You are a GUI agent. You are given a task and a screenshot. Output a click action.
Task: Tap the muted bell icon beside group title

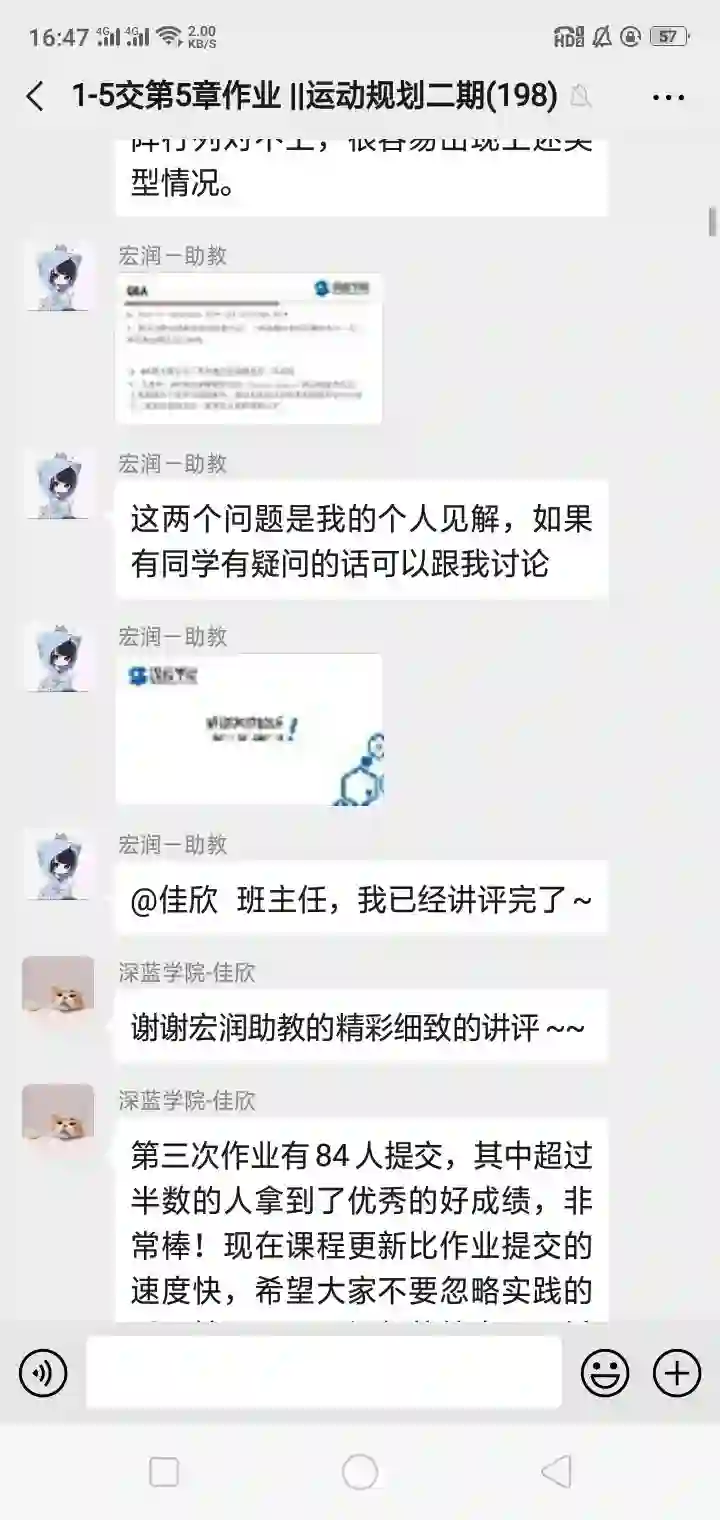point(580,96)
